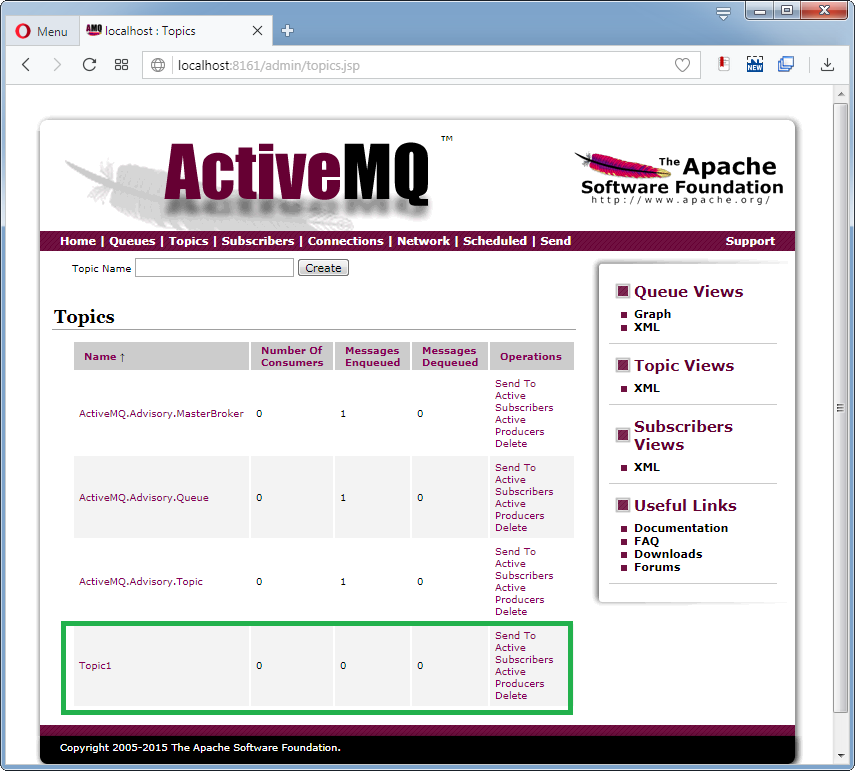Click the Topic Name input field
The height and width of the screenshot is (771, 855).
(214, 268)
